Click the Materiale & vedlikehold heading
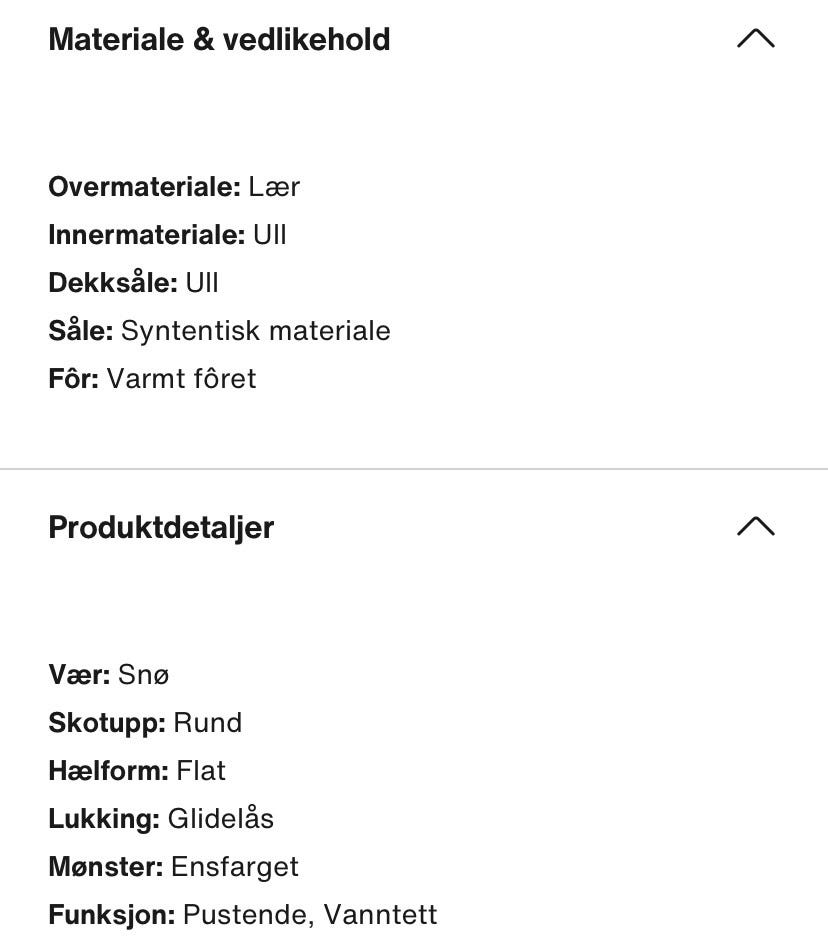The width and height of the screenshot is (828, 939). (x=219, y=40)
